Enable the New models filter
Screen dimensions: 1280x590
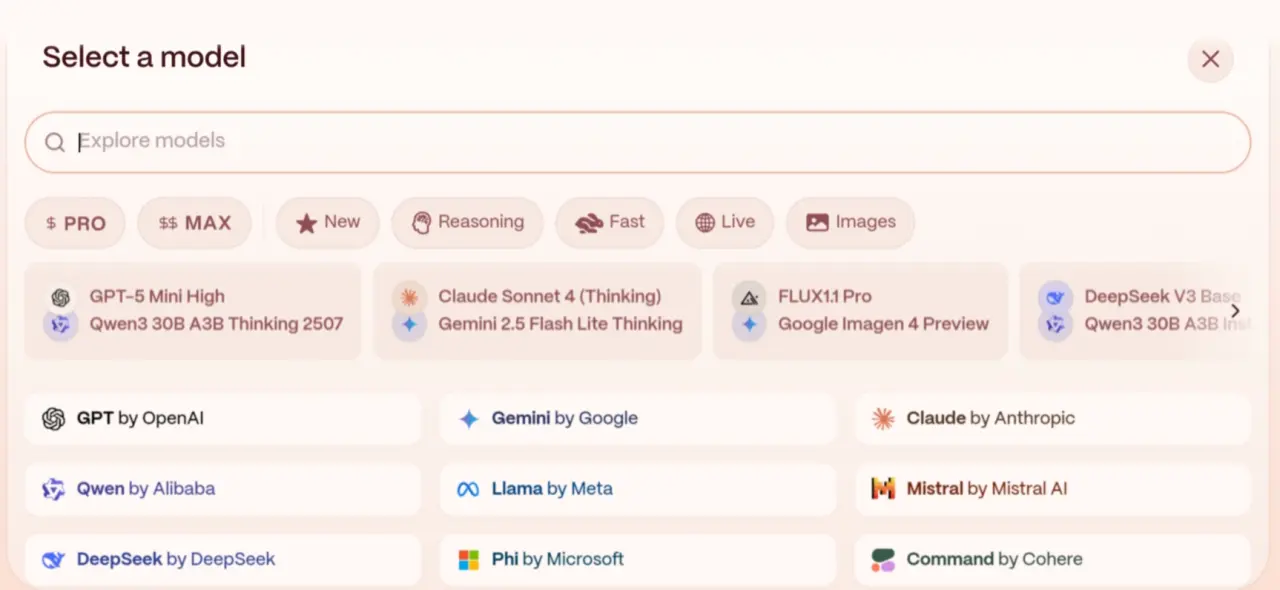[x=327, y=222]
